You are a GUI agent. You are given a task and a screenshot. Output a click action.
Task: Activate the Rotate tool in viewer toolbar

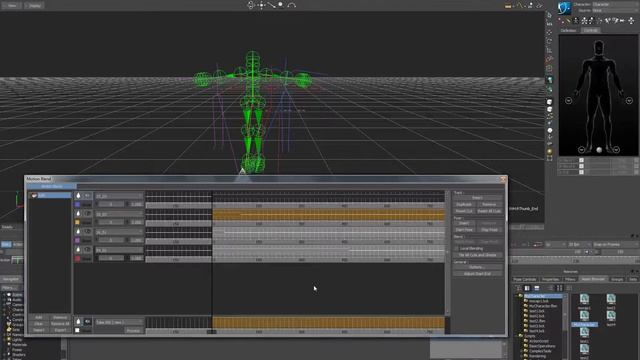click(x=549, y=41)
